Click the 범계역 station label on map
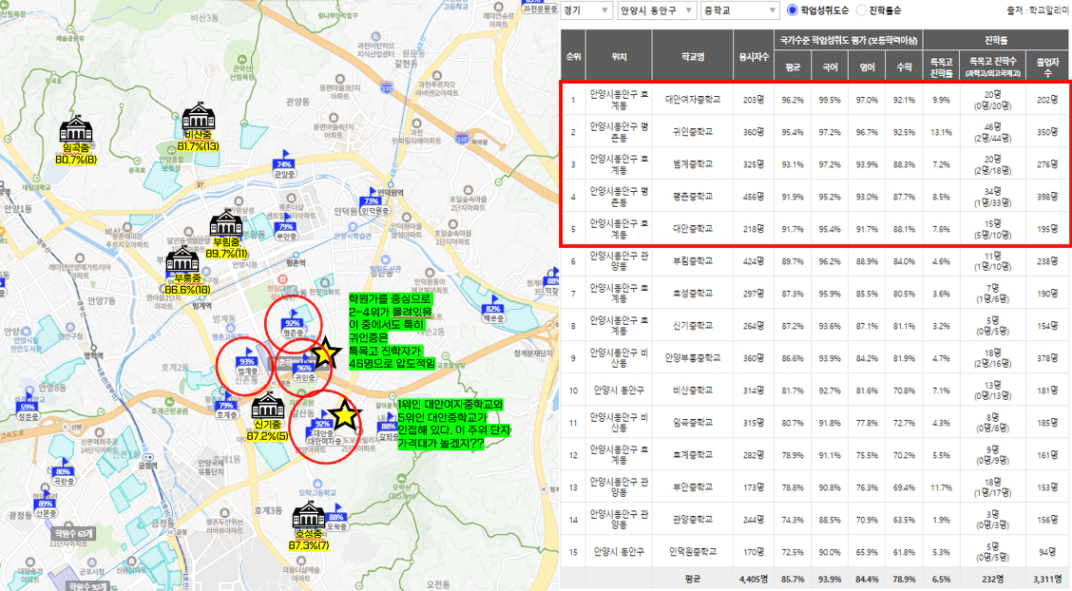Screen dimensions: 1072x591 (202, 306)
